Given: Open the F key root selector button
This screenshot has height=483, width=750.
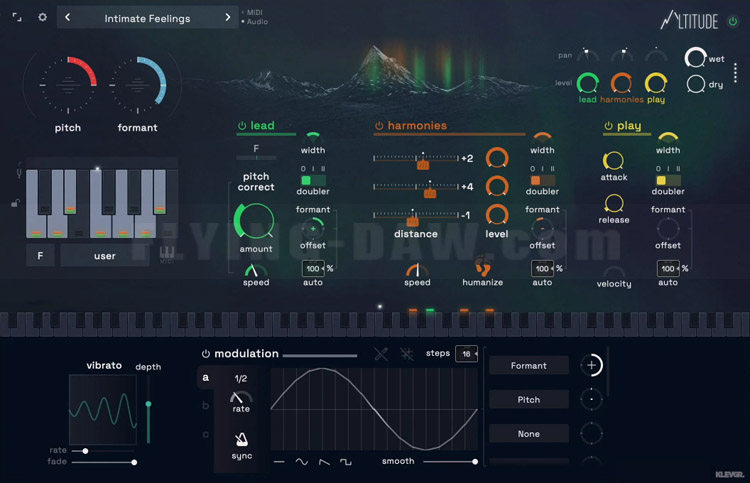Looking at the screenshot, I should (40, 256).
